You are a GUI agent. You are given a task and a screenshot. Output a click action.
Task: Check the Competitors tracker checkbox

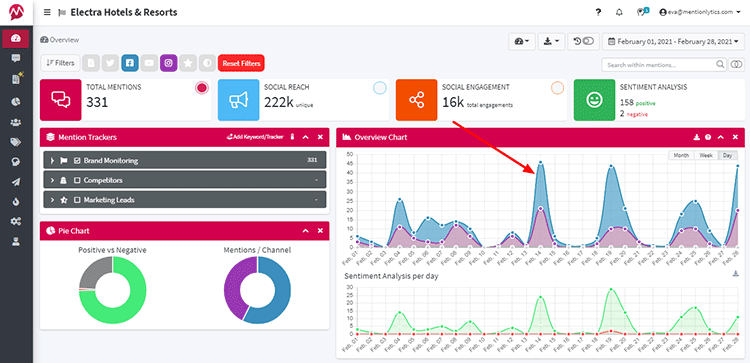(77, 180)
